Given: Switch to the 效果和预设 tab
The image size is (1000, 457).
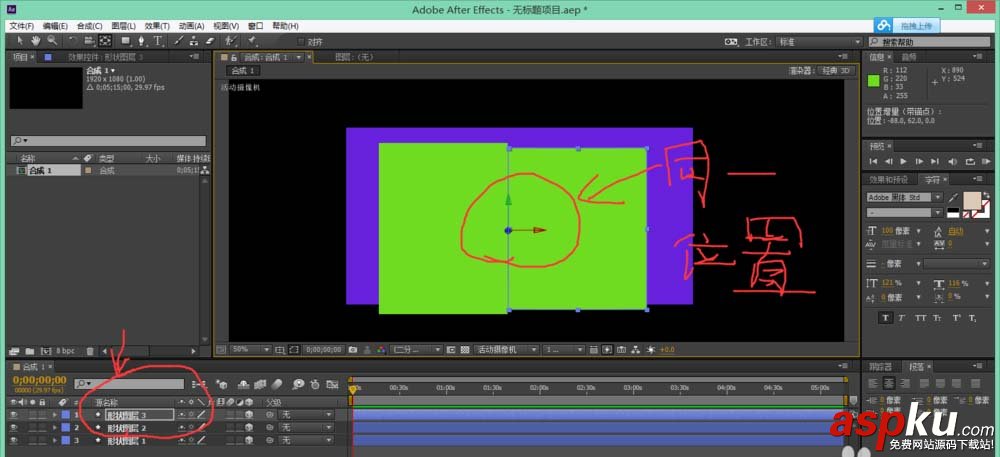Looking at the screenshot, I should click(x=888, y=180).
